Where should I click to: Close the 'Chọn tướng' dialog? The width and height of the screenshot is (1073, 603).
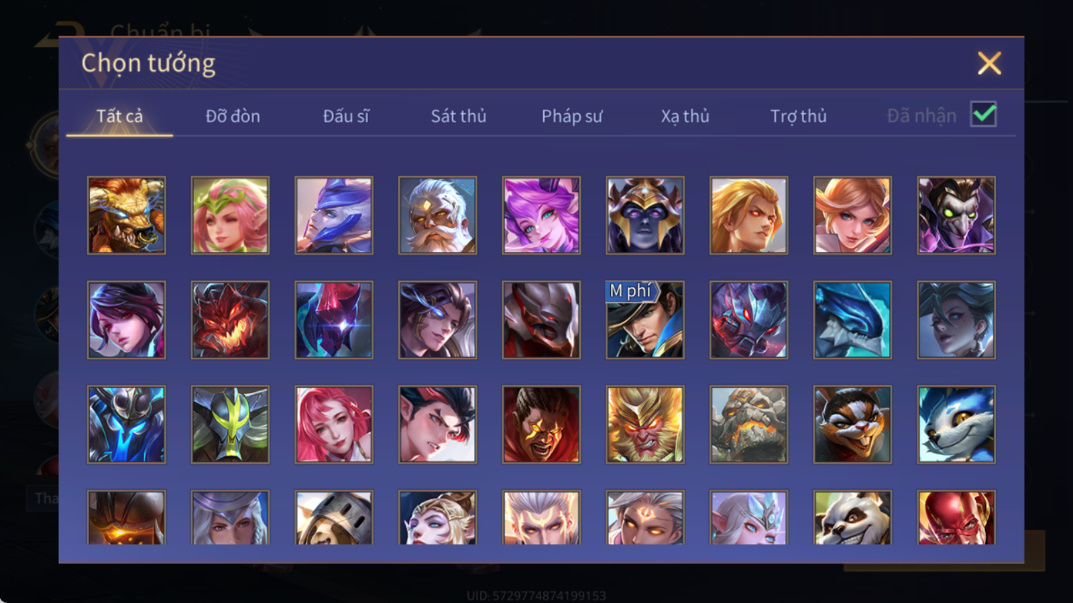[989, 63]
